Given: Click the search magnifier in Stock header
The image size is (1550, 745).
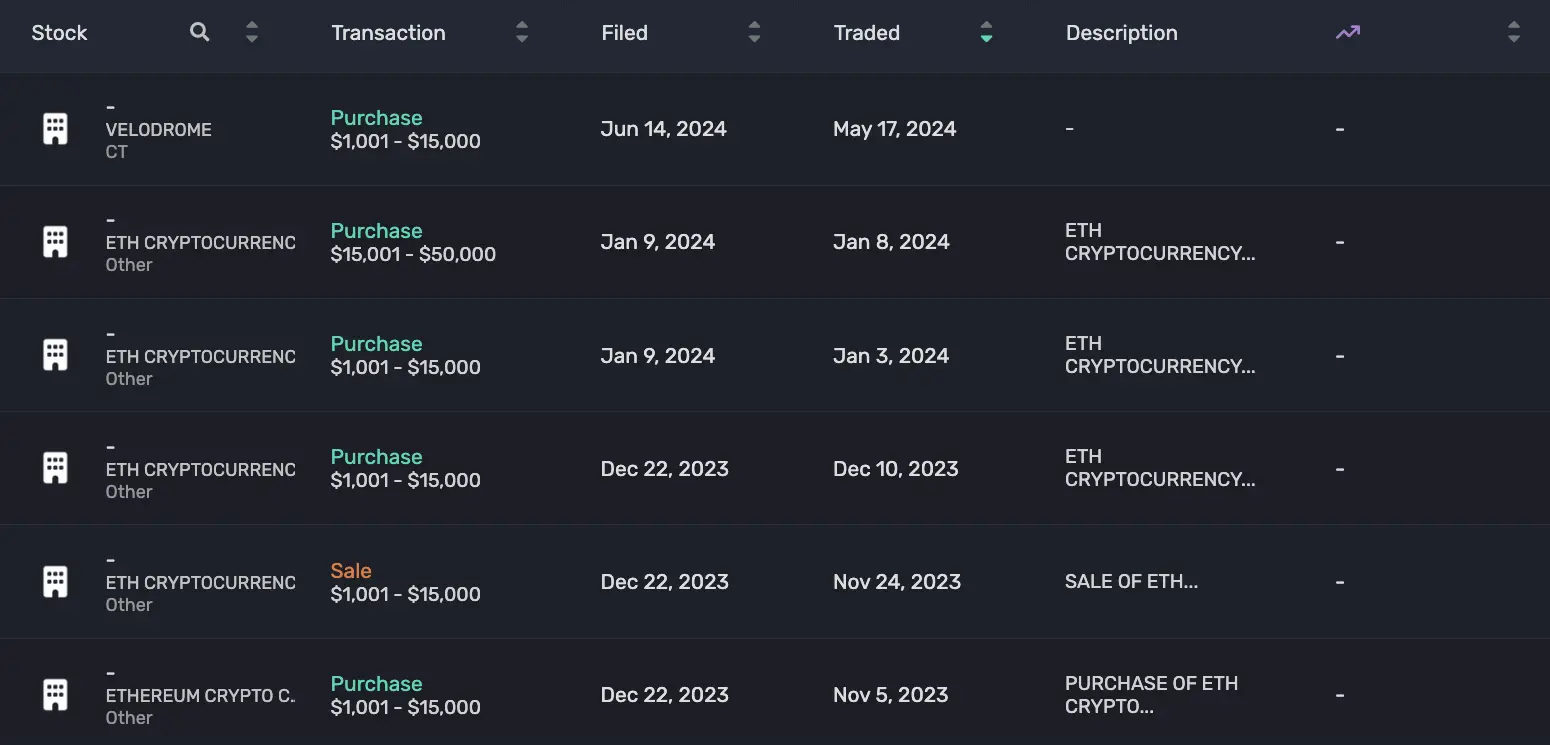Looking at the screenshot, I should 200,32.
